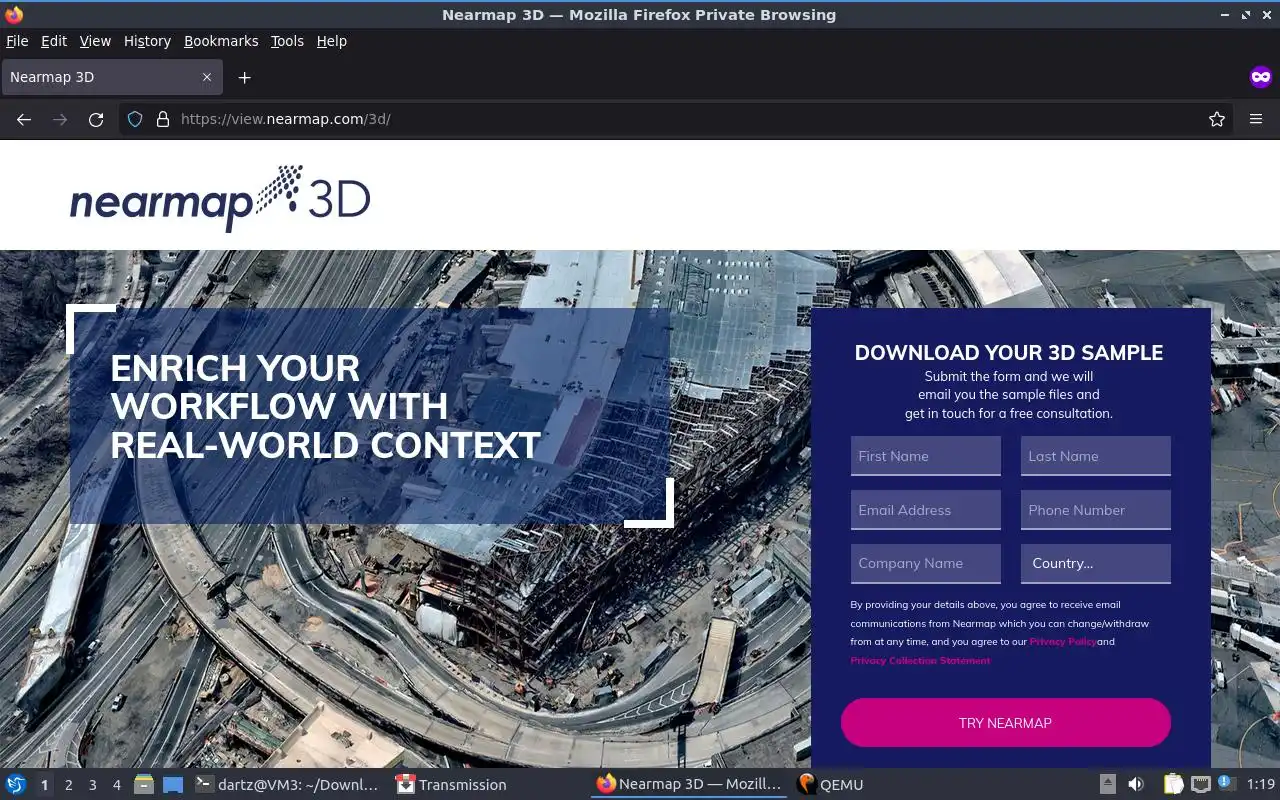Image resolution: width=1280 pixels, height=800 pixels.
Task: Click the 1:19 clock
Action: pos(1261,785)
